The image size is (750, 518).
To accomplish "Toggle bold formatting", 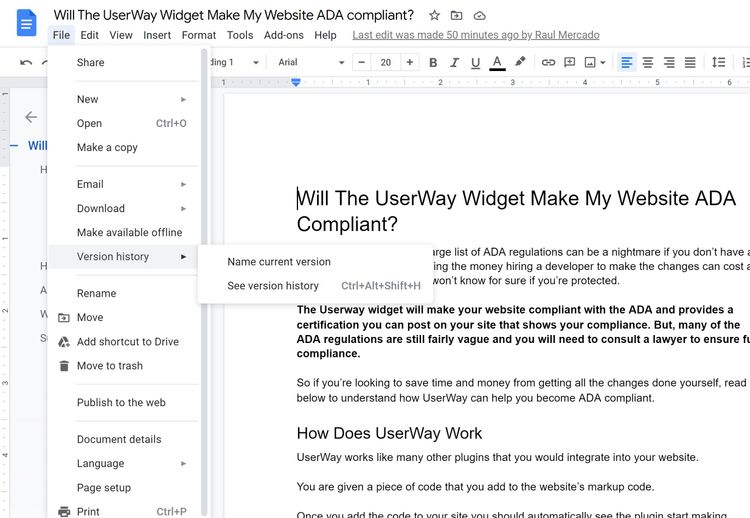I will click(433, 62).
